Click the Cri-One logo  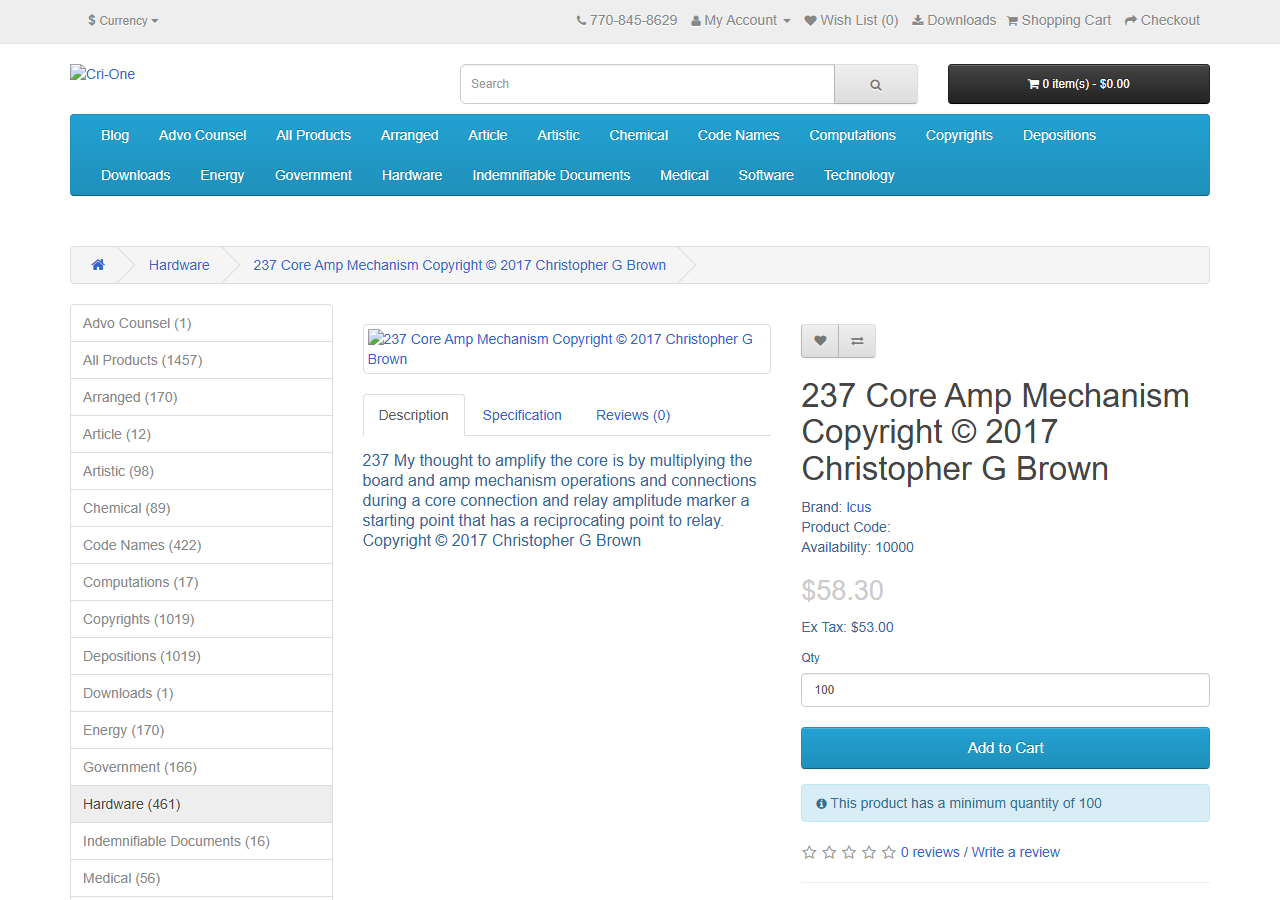coord(103,74)
